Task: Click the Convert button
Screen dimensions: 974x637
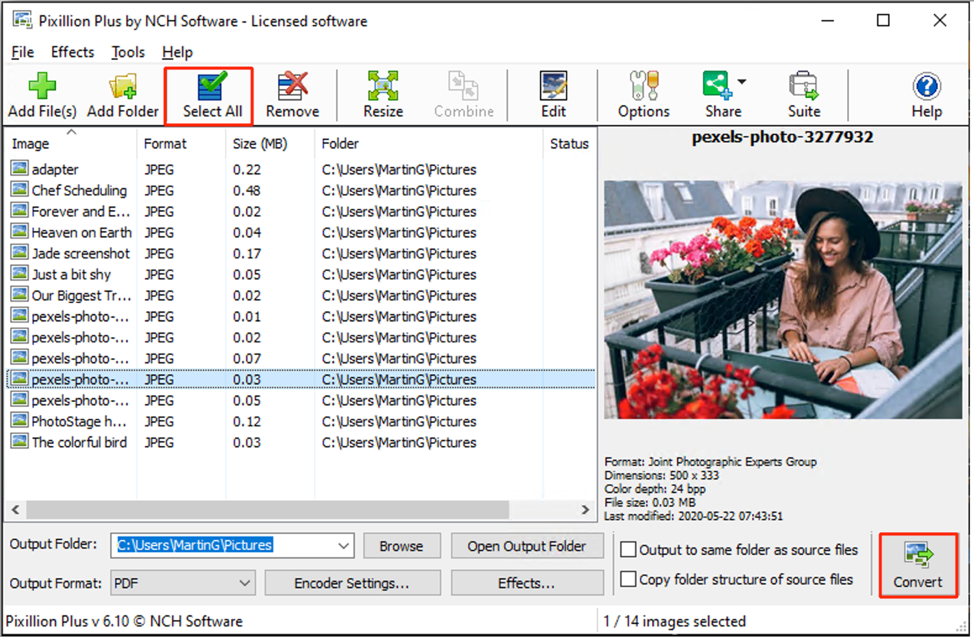Action: pyautogui.click(x=917, y=566)
